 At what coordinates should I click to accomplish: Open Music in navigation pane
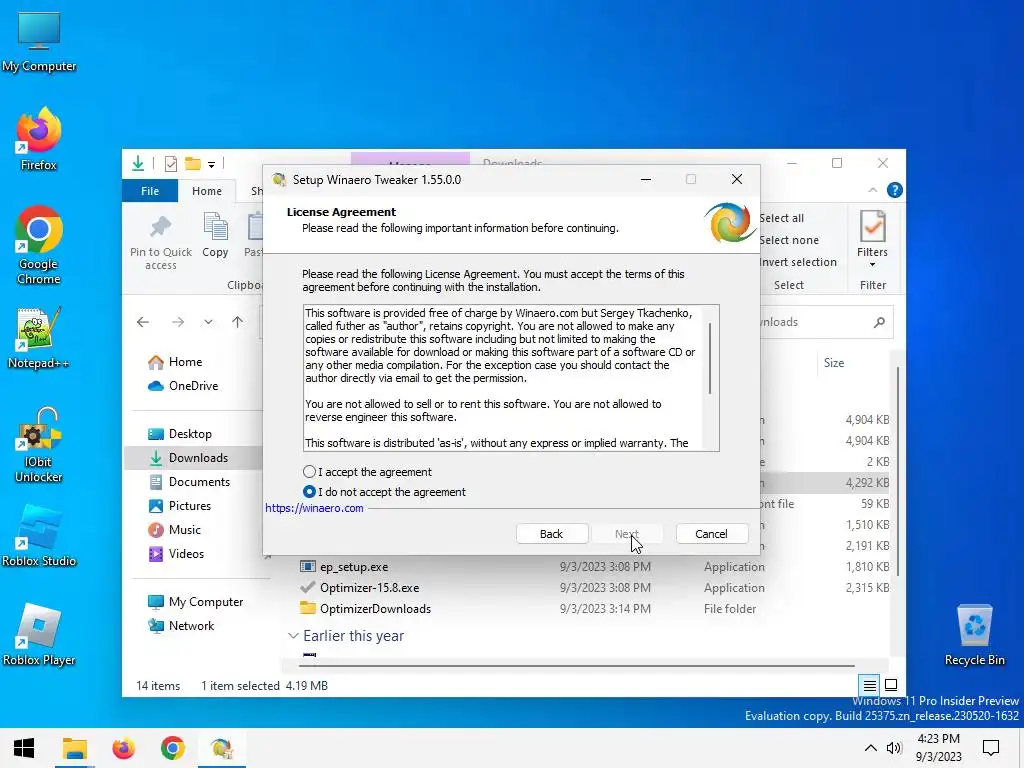click(184, 530)
